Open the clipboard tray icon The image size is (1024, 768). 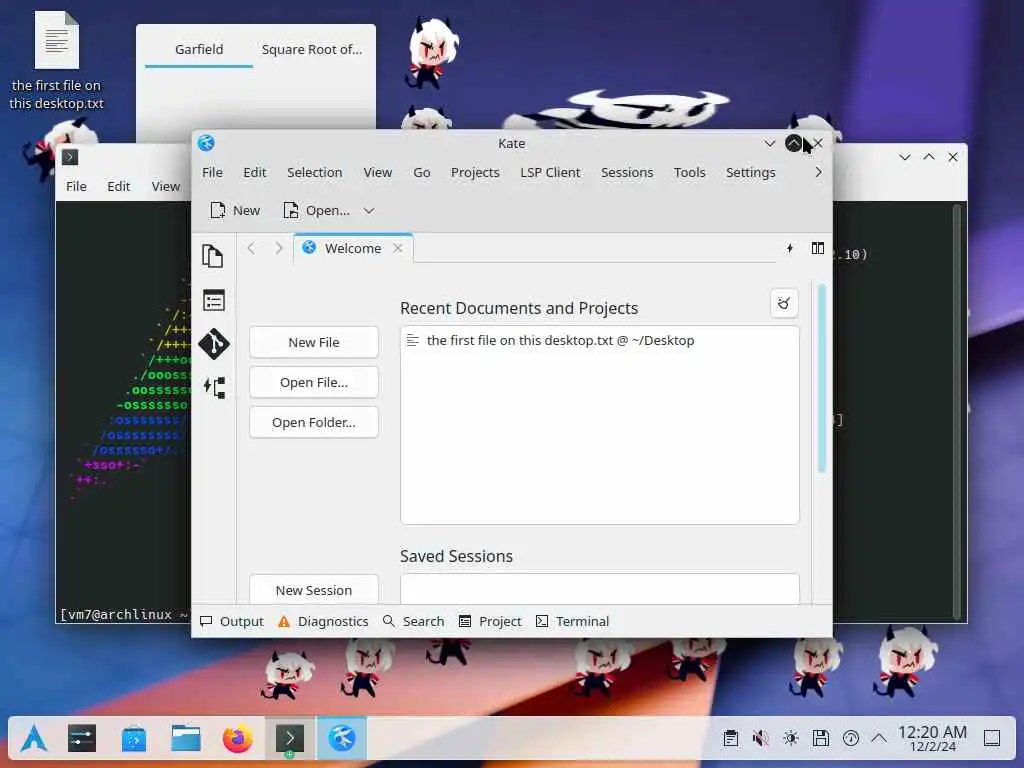coord(731,739)
